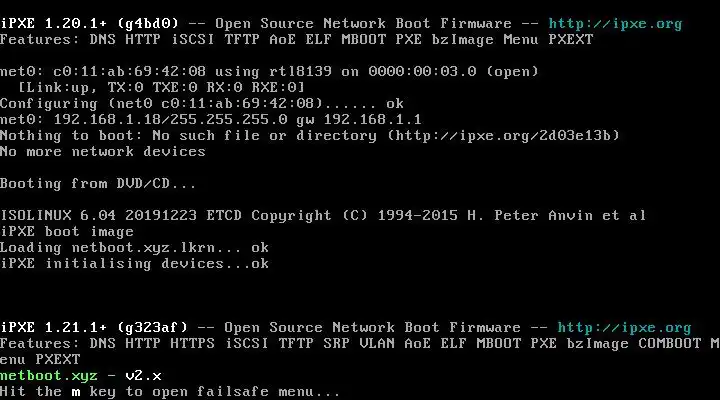
Task: Click the 'iPXE initialising devices' line
Action: (134, 263)
